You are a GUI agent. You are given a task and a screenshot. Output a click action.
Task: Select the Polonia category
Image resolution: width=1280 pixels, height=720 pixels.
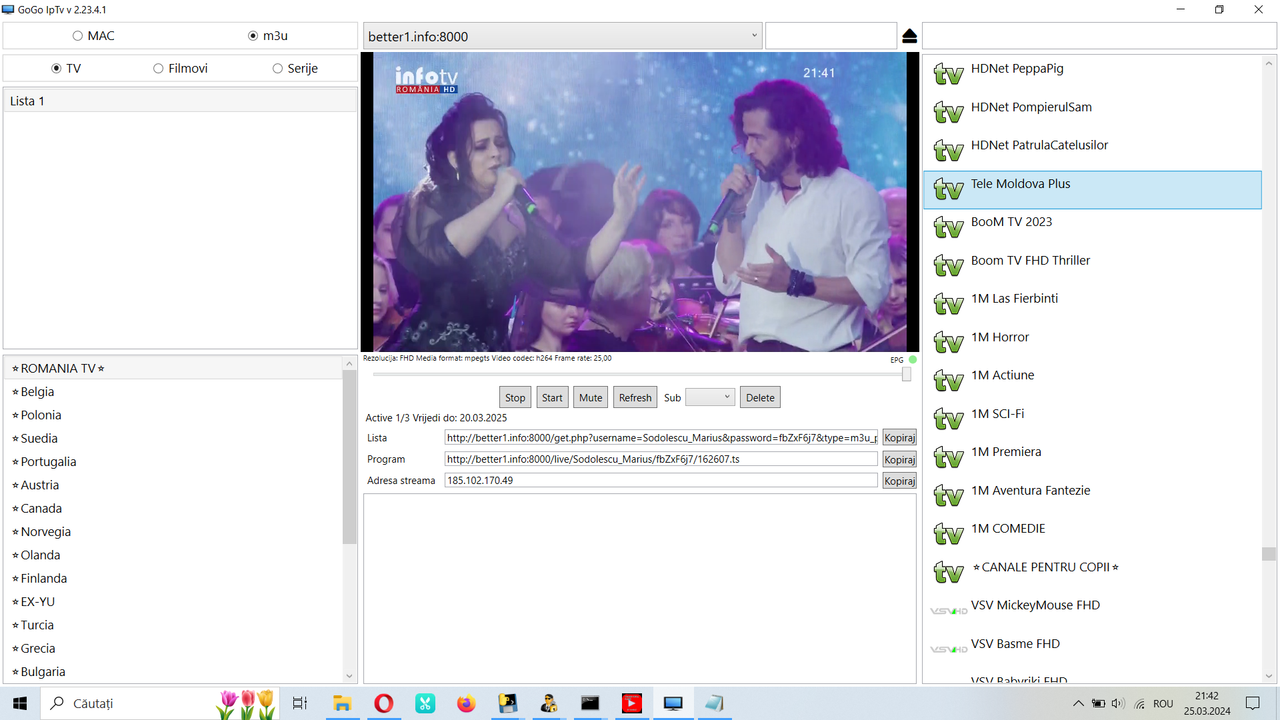tap(172, 415)
